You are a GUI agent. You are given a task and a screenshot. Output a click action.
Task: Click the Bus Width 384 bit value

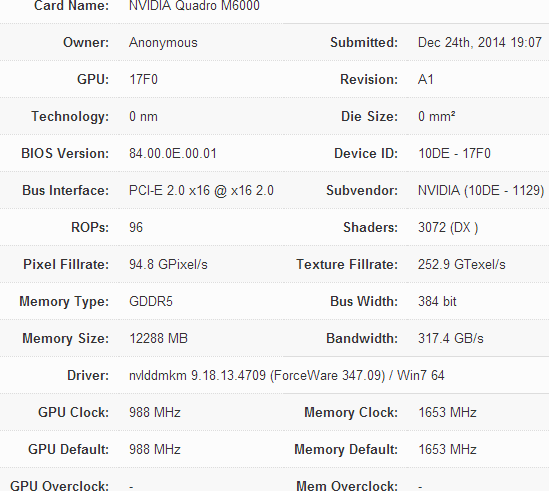437,302
